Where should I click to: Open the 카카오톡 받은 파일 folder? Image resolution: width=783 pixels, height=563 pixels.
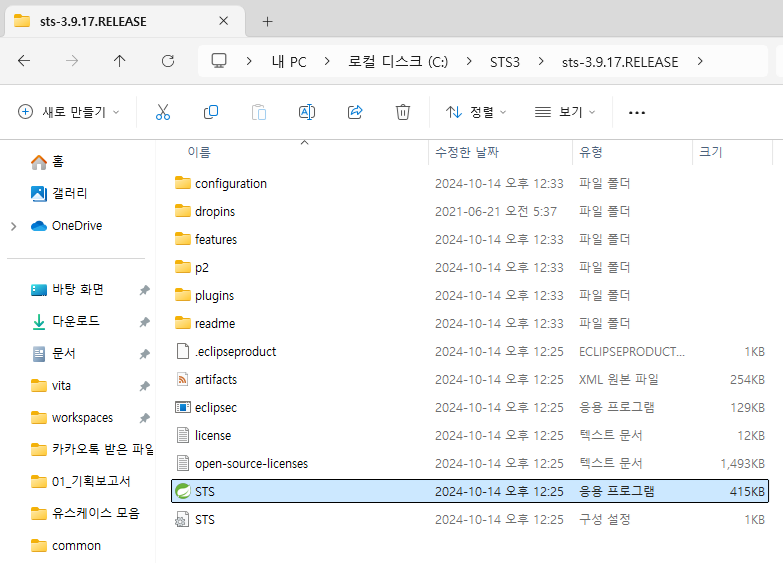[92, 450]
